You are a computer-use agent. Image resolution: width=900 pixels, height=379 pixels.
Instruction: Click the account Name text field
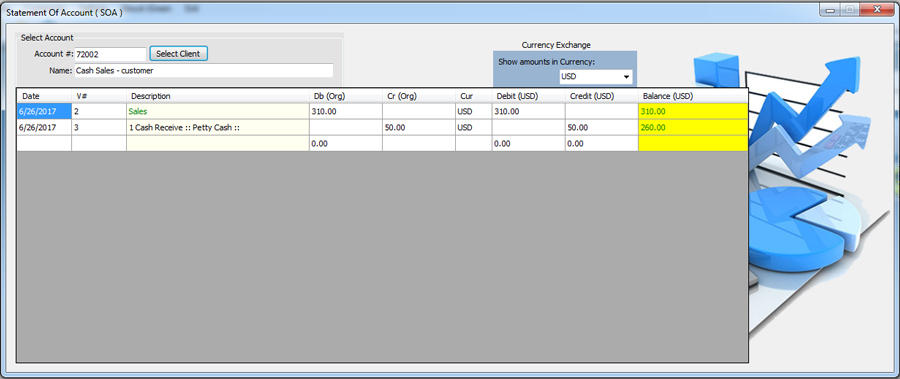pos(203,71)
